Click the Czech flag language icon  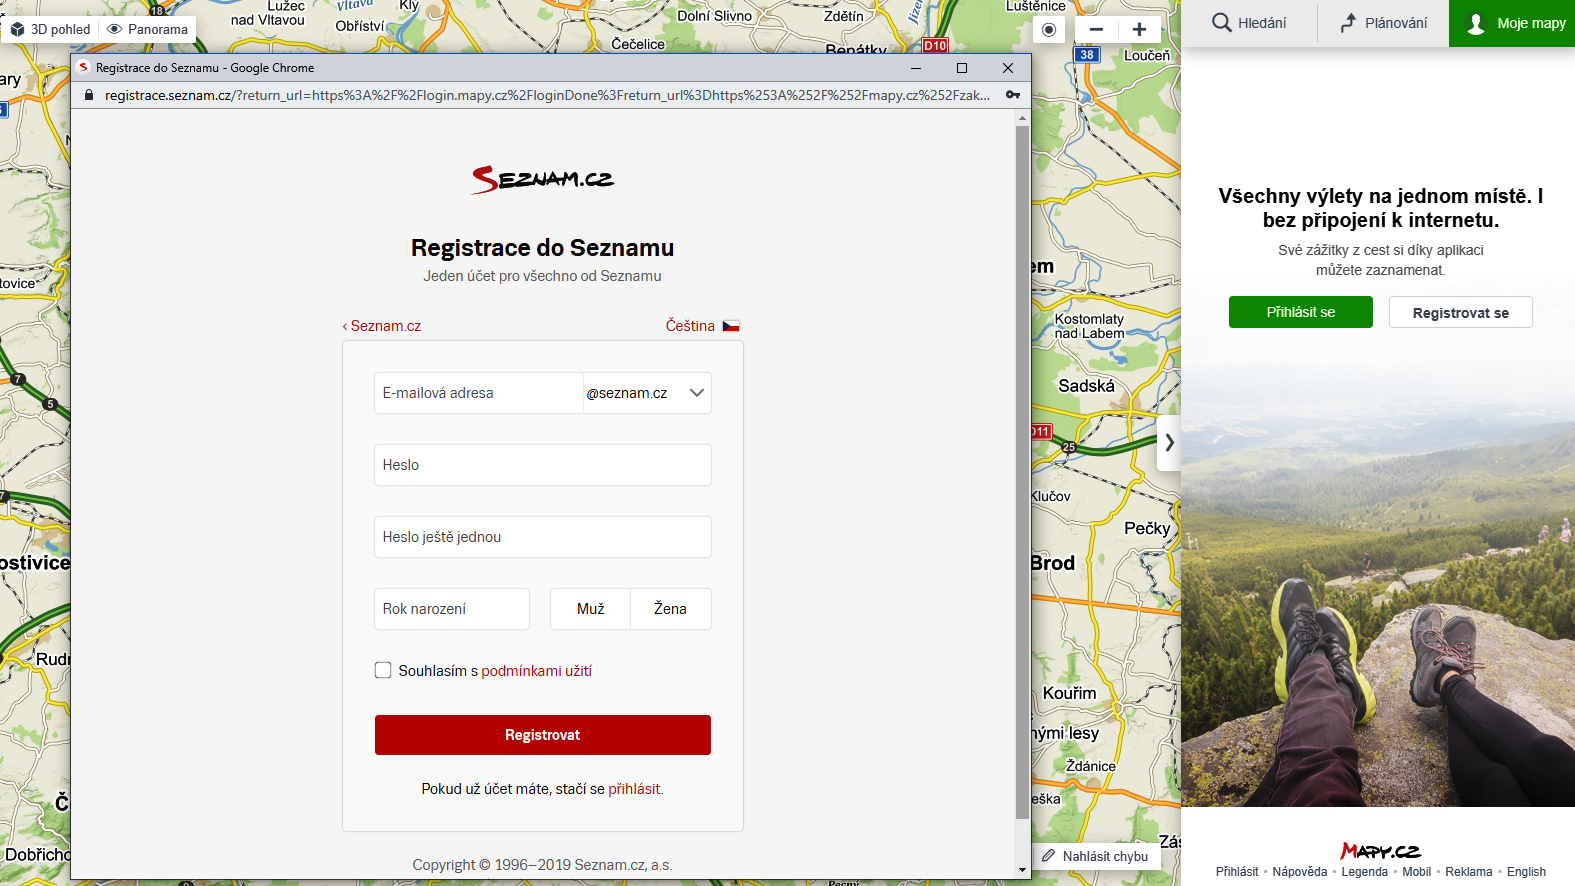[x=731, y=326]
